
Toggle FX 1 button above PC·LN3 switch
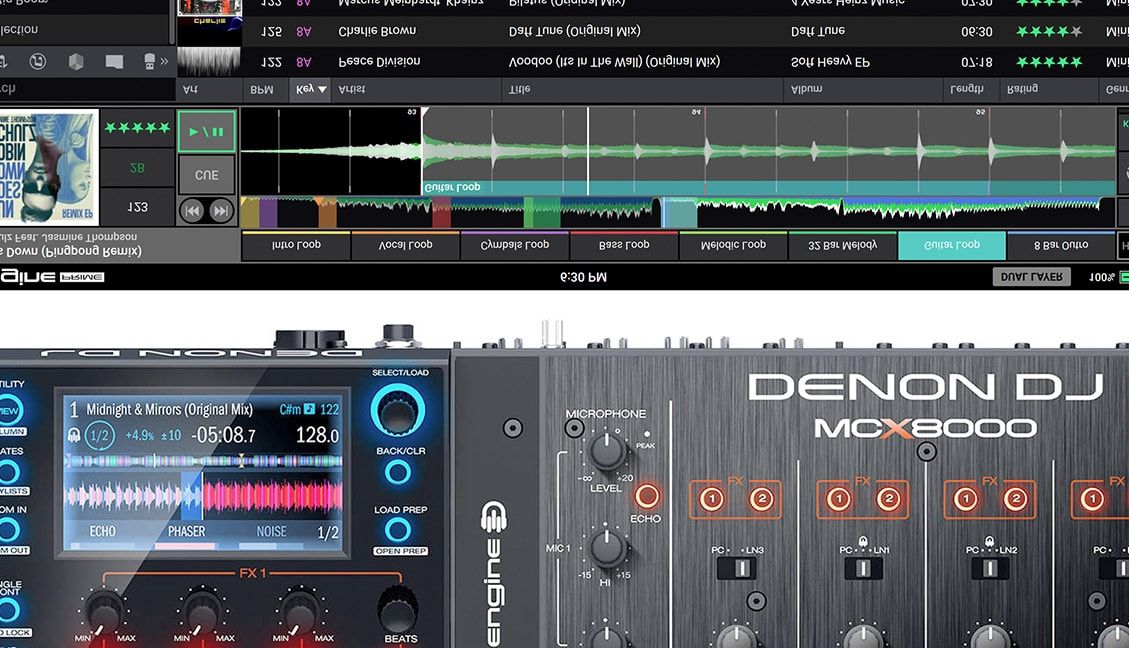(712, 499)
